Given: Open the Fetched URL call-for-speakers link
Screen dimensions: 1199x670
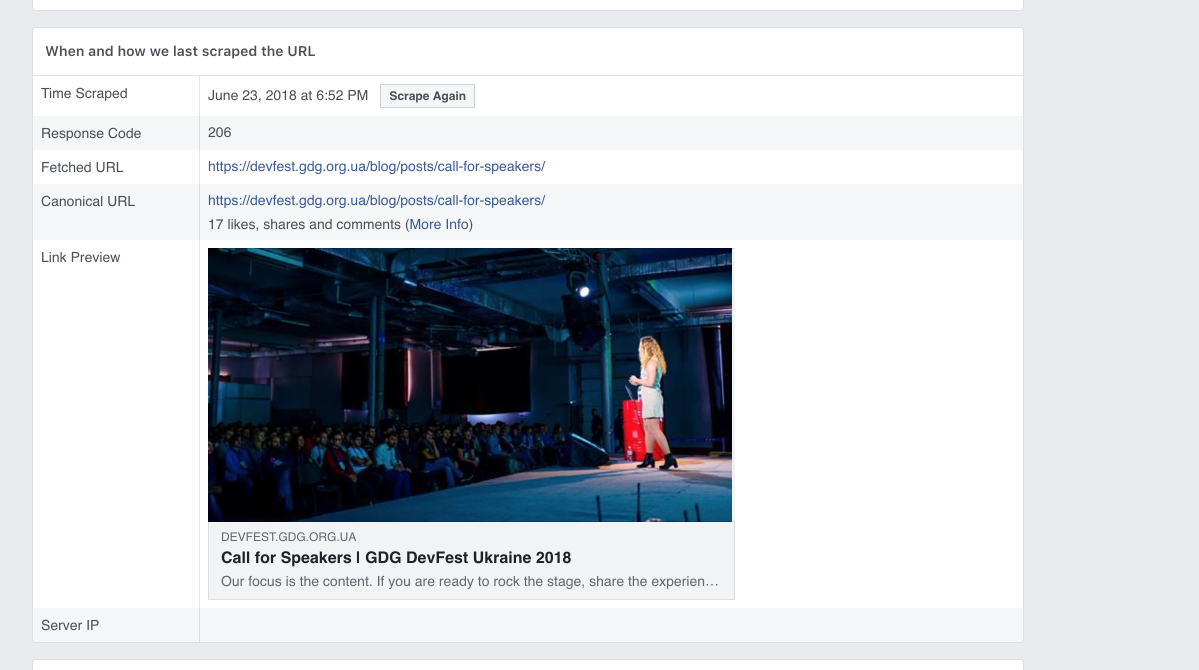Looking at the screenshot, I should (376, 166).
